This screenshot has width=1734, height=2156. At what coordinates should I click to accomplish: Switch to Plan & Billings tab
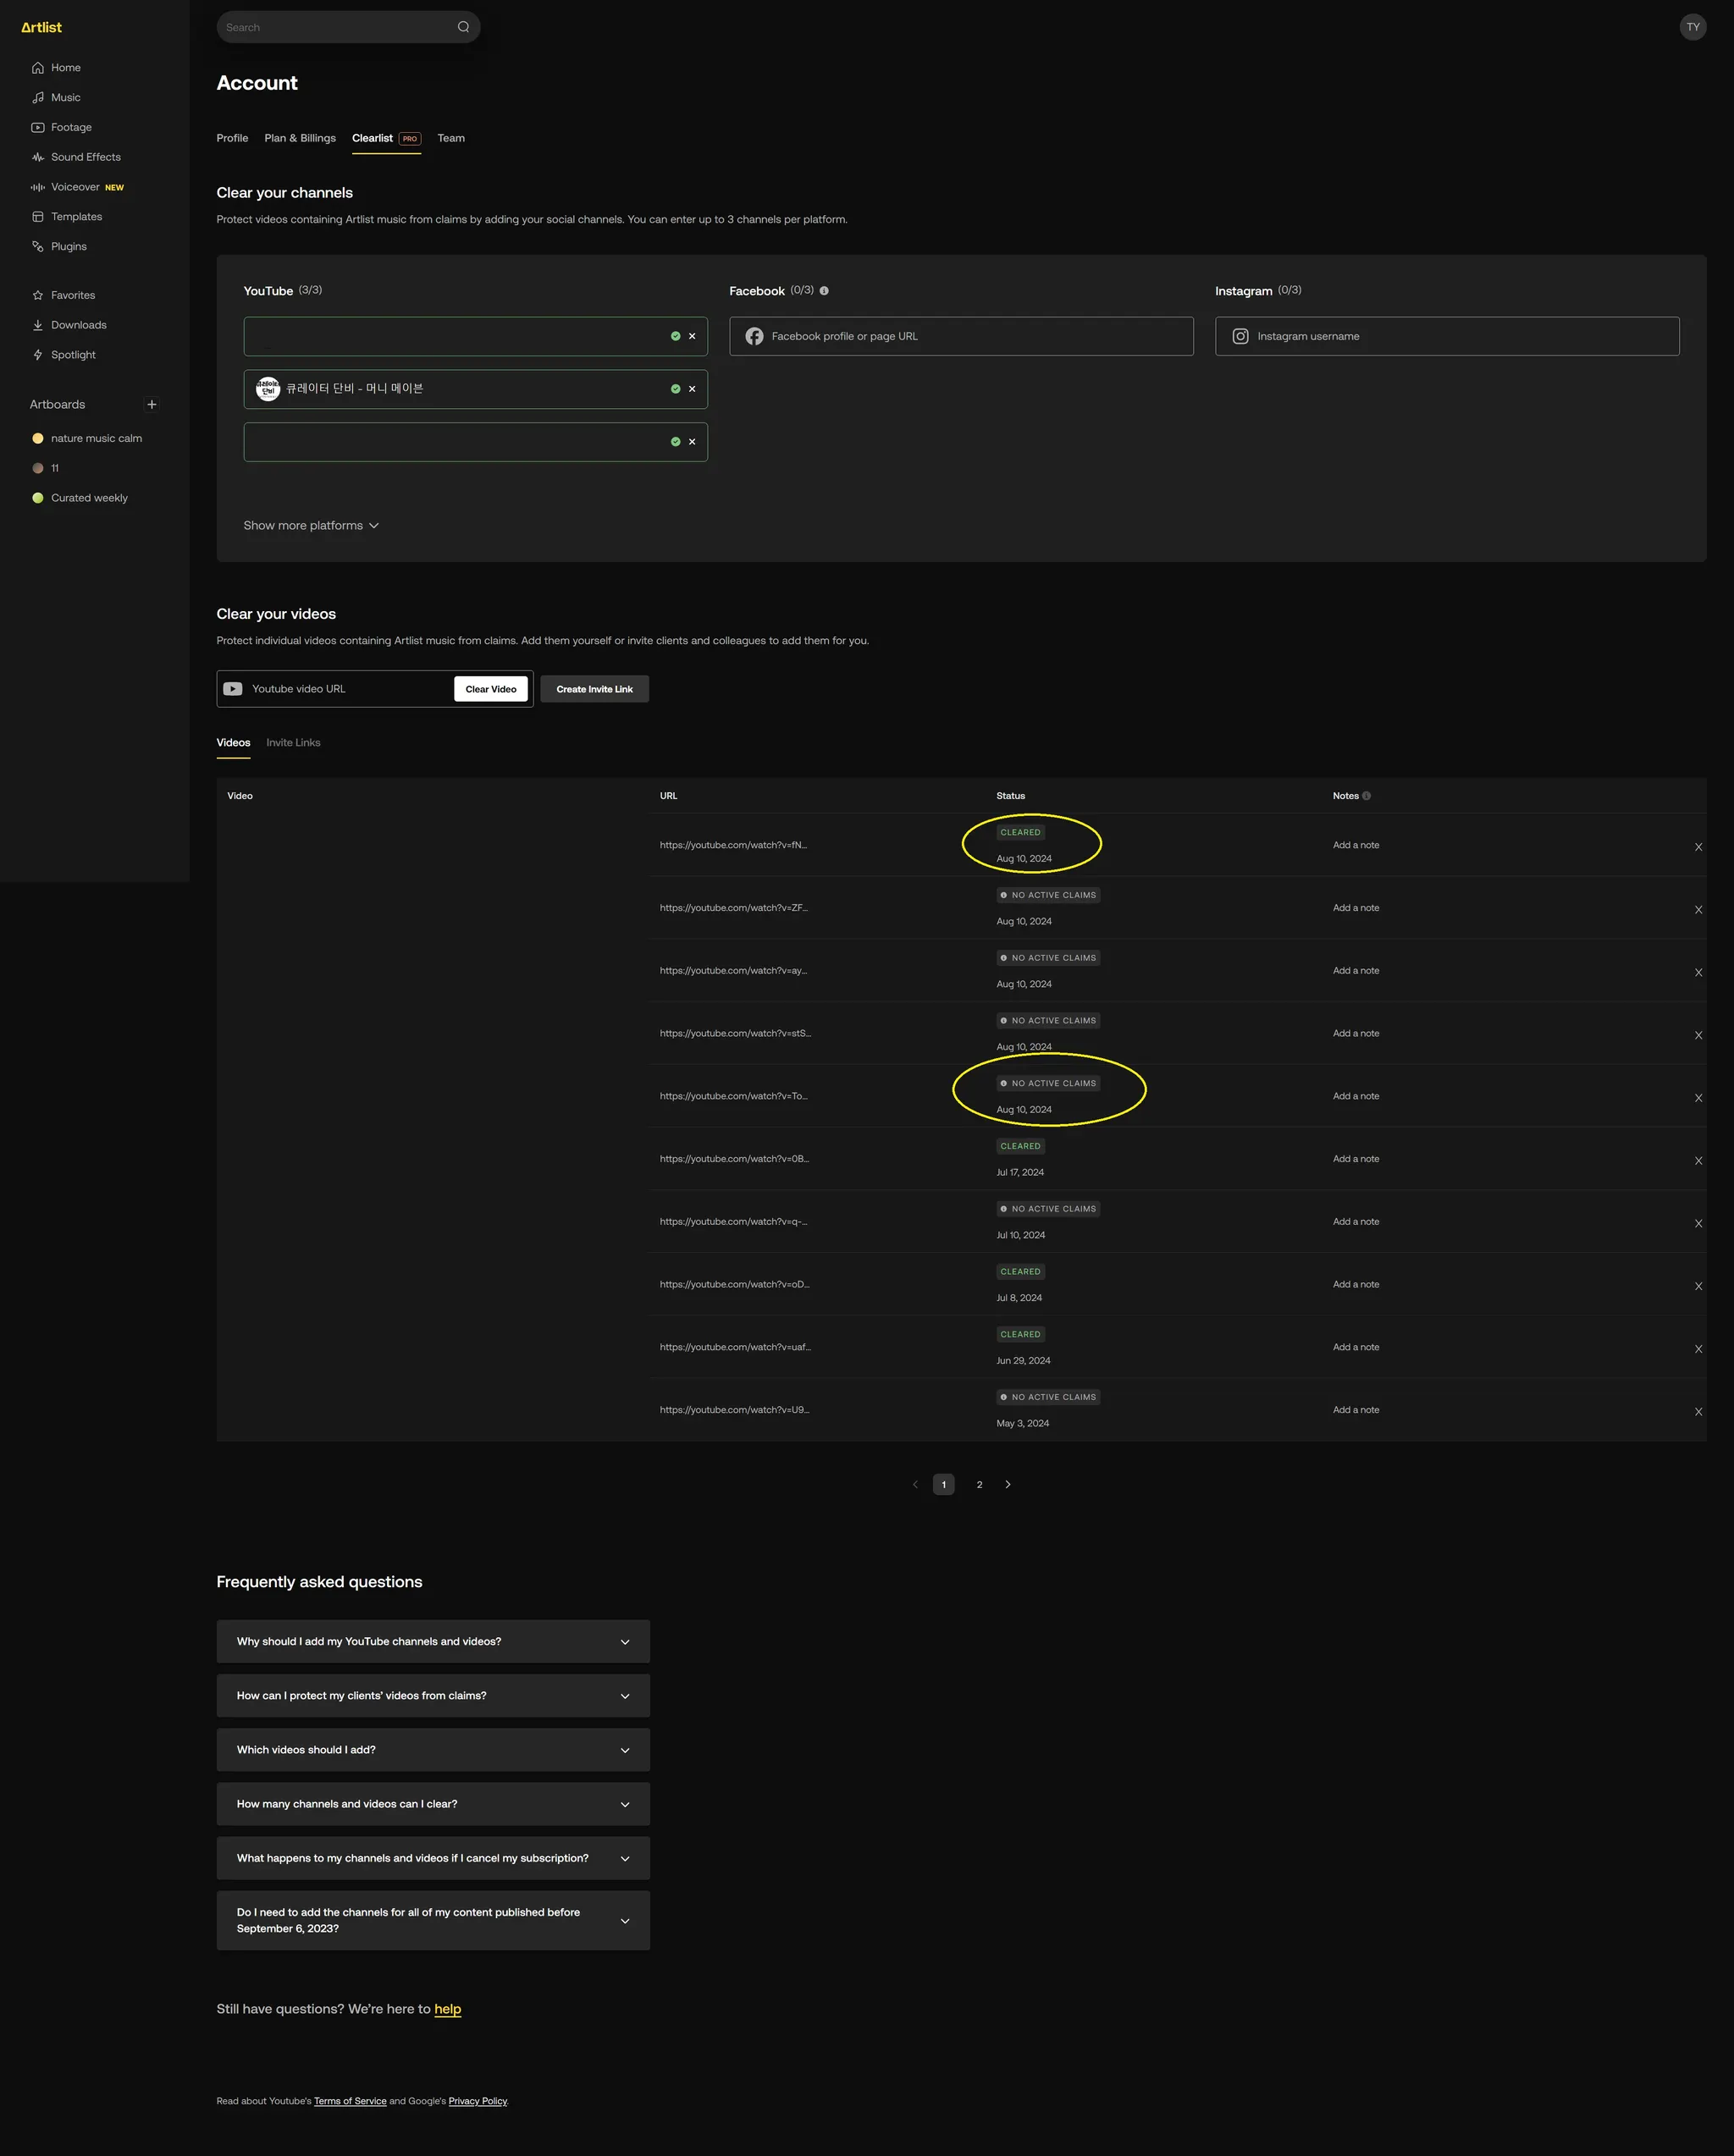click(x=300, y=138)
